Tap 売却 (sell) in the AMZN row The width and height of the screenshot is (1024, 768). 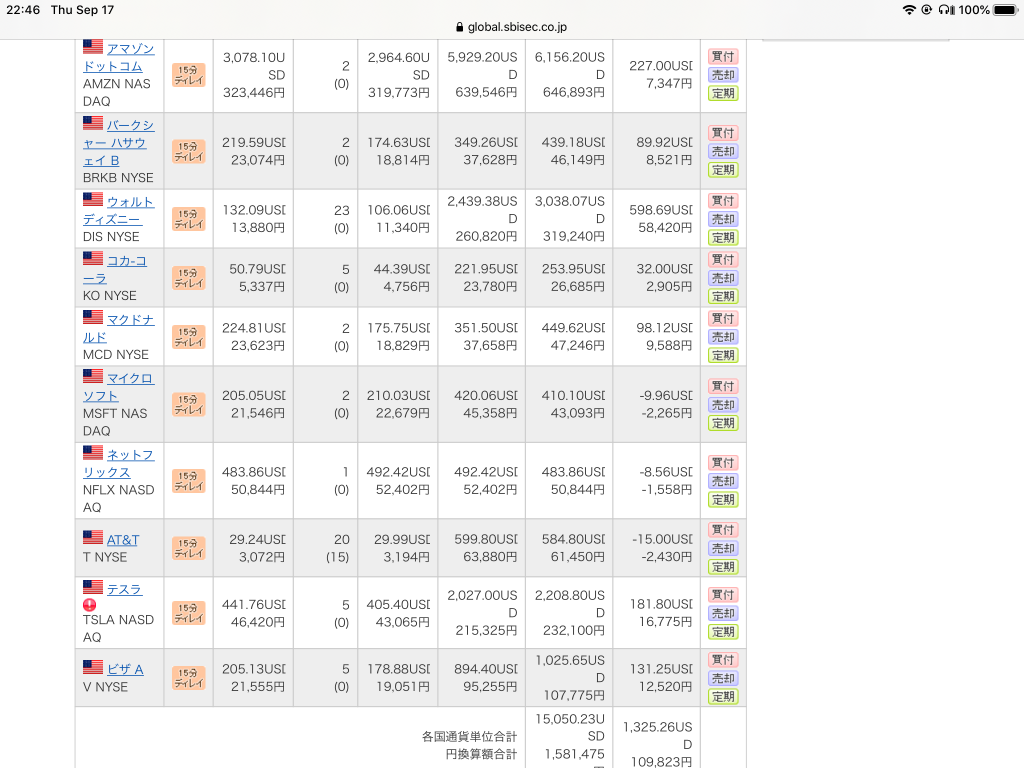[x=723, y=75]
